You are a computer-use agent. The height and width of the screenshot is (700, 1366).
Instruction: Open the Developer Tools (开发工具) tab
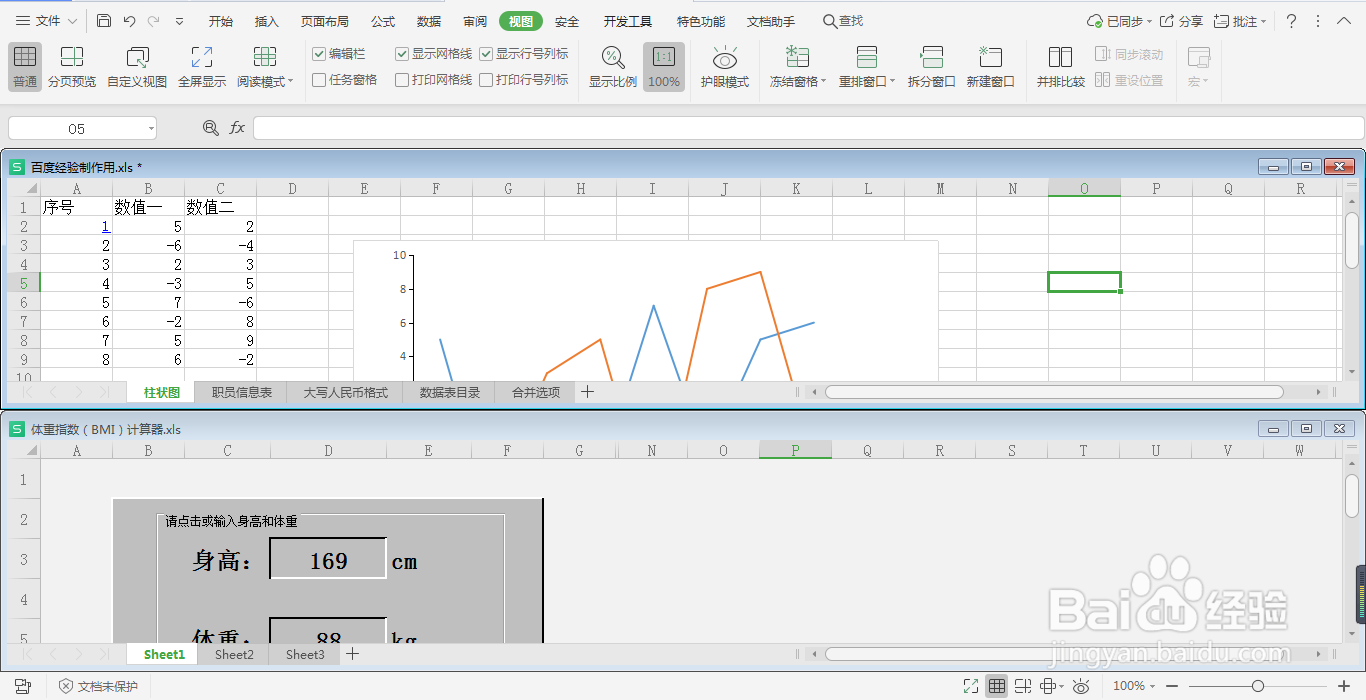point(628,21)
